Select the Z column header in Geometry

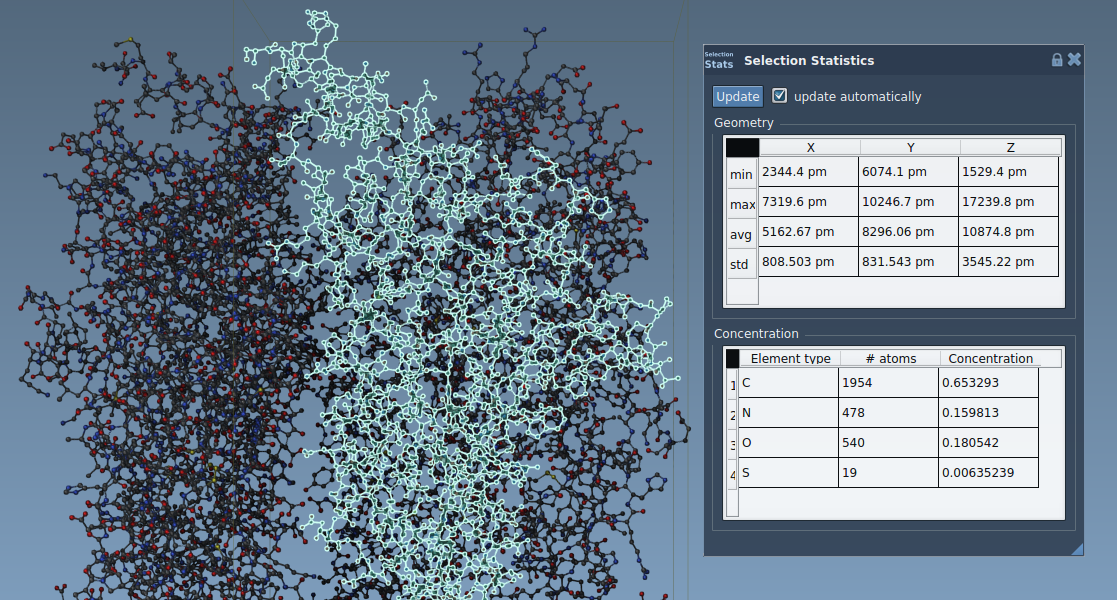click(1010, 147)
